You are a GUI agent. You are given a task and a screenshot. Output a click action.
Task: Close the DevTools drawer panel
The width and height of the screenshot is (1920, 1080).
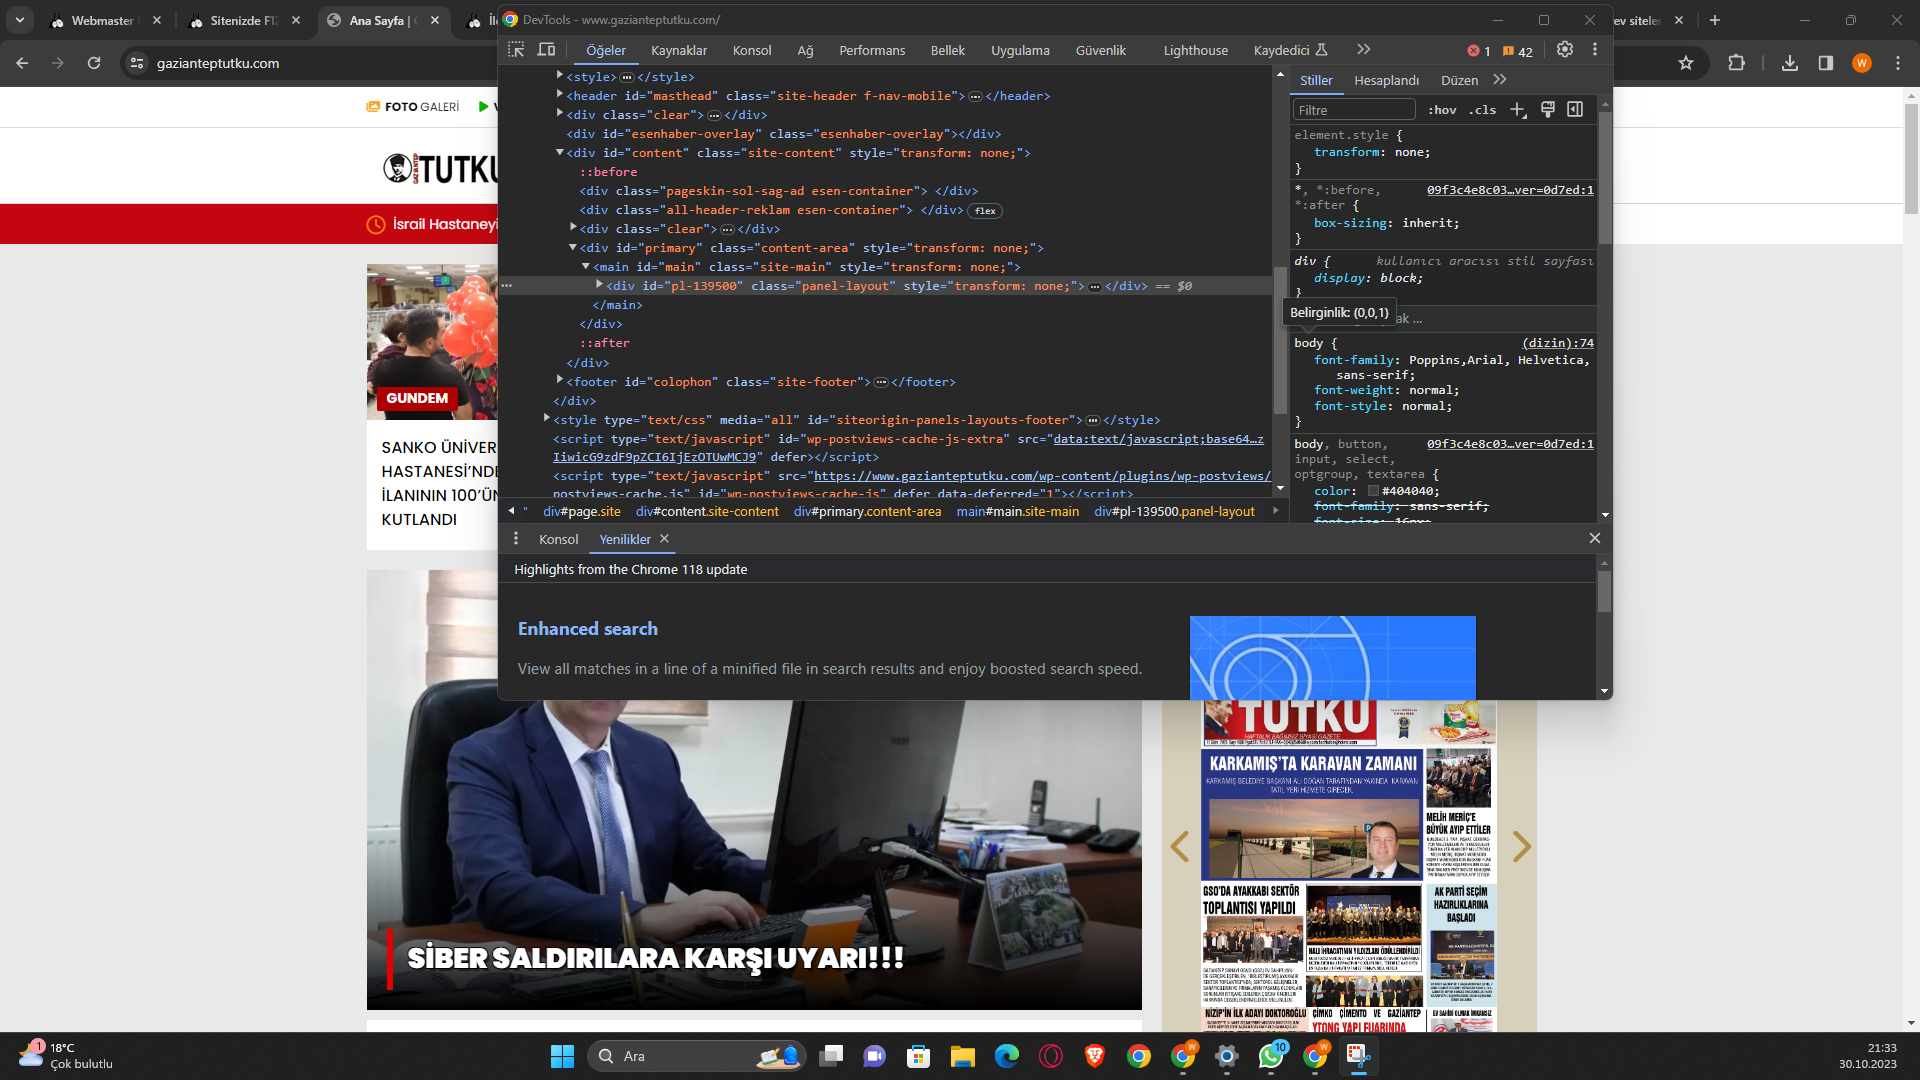(1595, 539)
